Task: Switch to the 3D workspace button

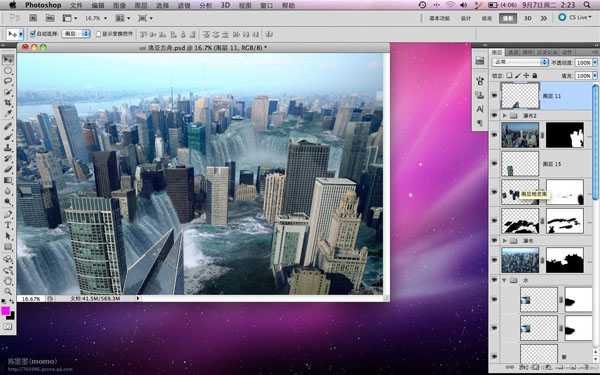Action: [x=528, y=18]
